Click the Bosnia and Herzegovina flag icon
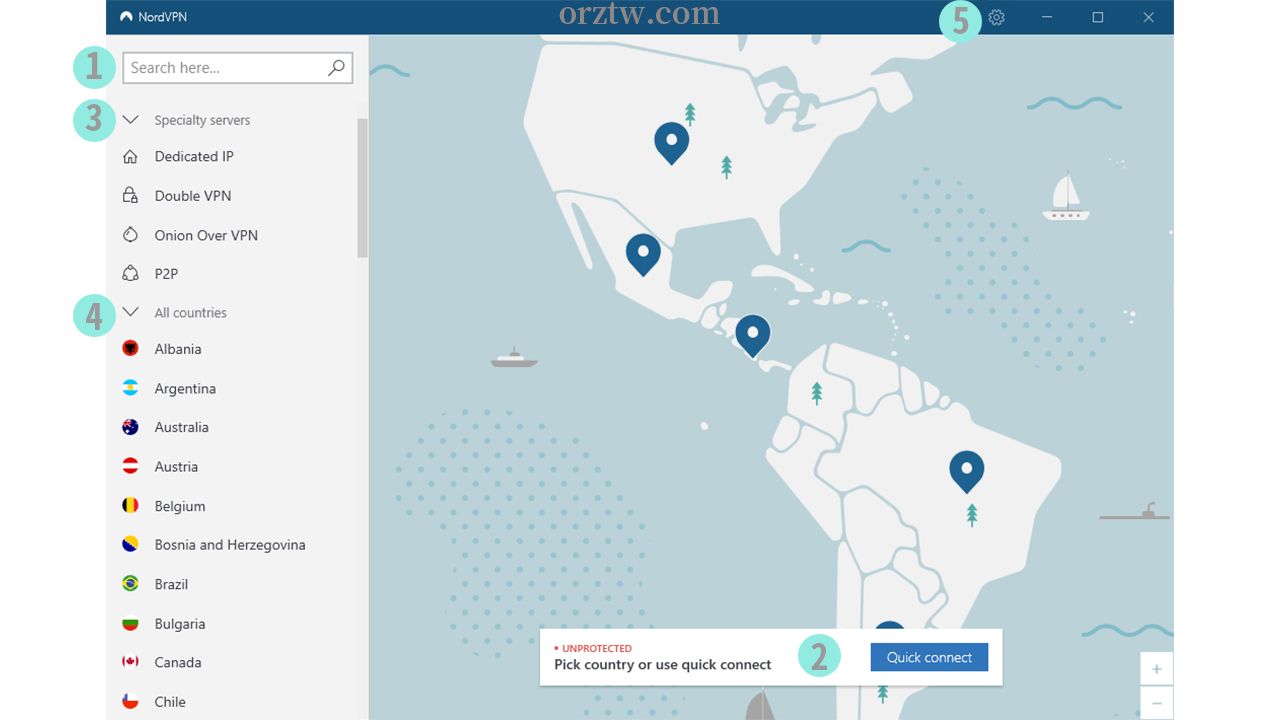1280x720 pixels. point(130,544)
